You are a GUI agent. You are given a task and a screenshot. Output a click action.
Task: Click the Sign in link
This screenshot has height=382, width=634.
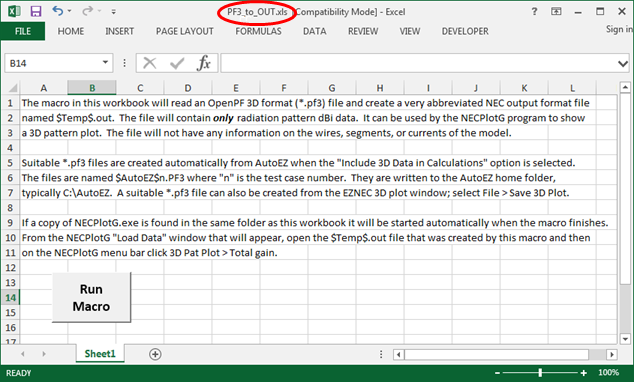[619, 29]
